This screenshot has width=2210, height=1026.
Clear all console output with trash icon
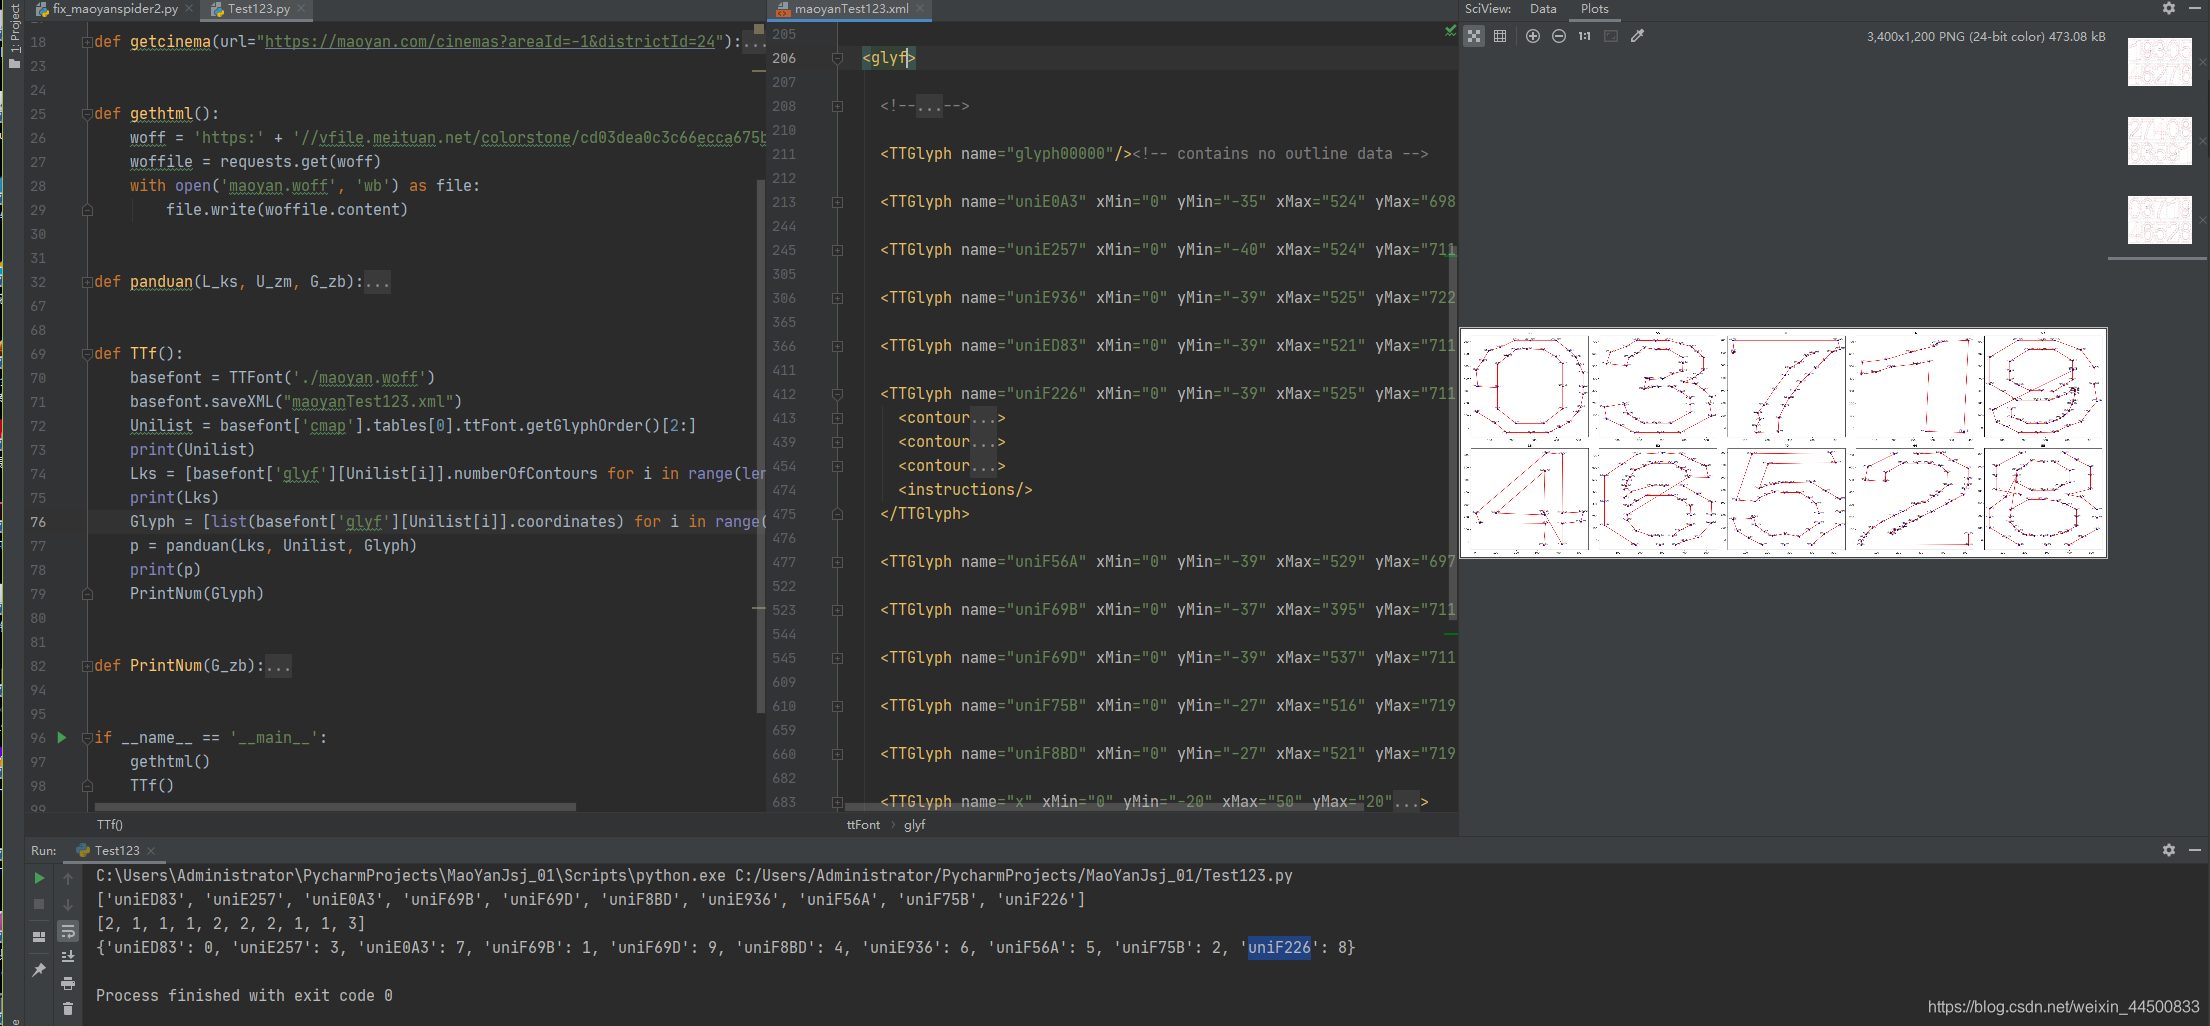click(x=68, y=1009)
